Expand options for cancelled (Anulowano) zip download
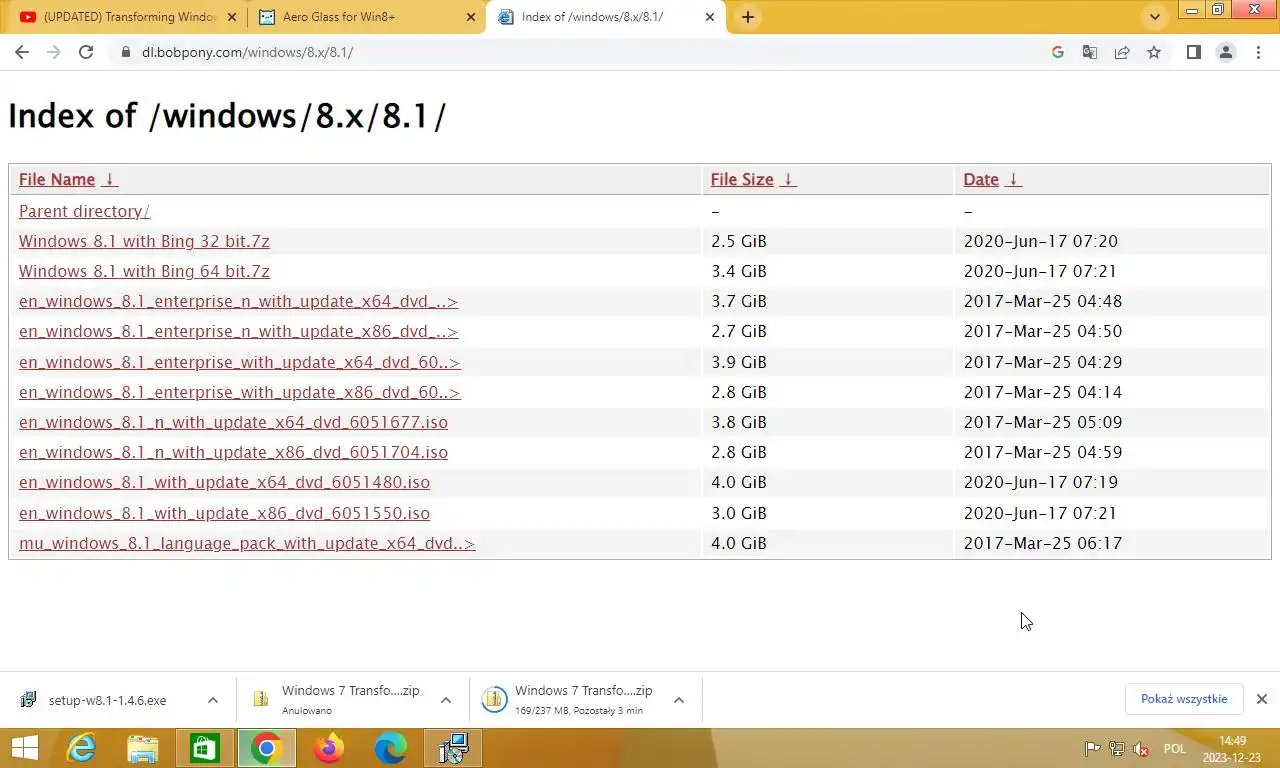The height and width of the screenshot is (768, 1280). tap(446, 700)
